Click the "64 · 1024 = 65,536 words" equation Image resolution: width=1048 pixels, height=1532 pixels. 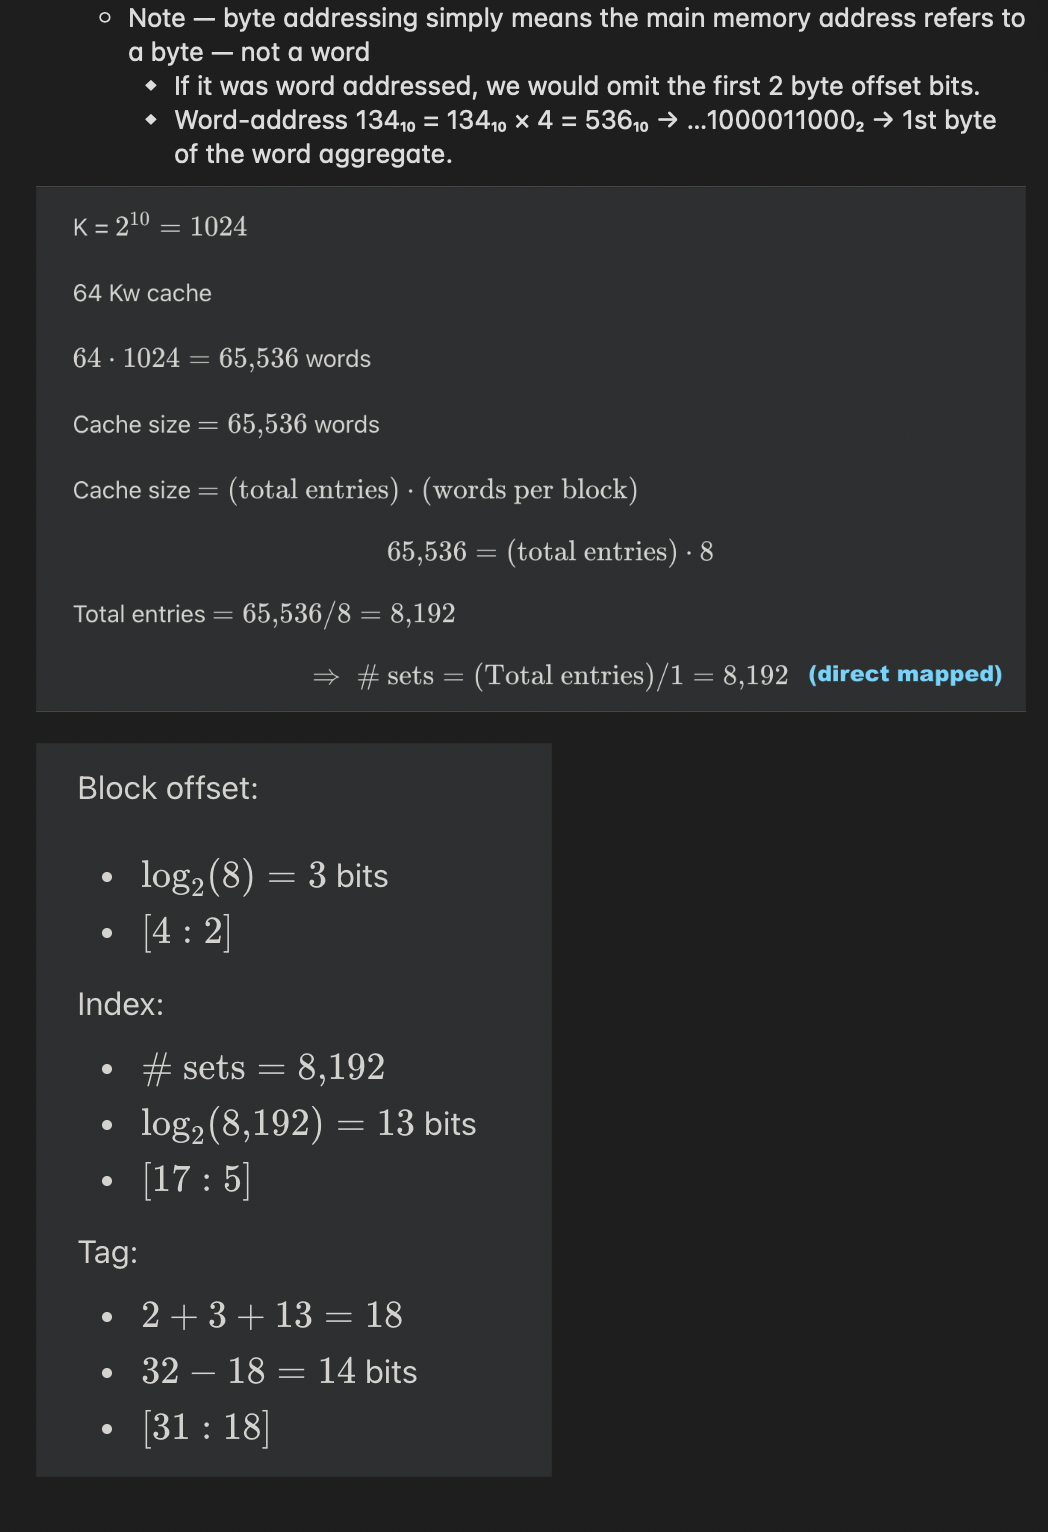tap(221, 358)
